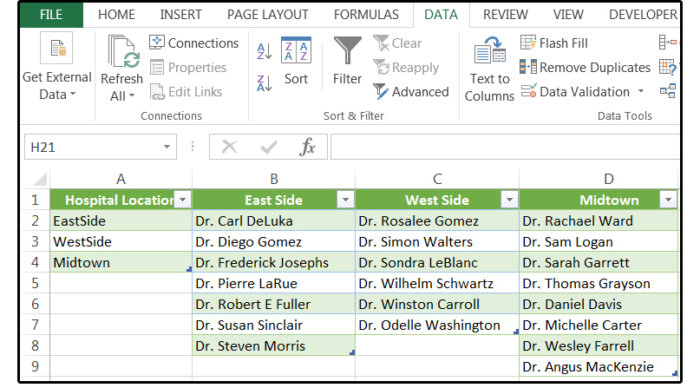Click inside the formula bar
The image size is (700, 388).
(505, 147)
